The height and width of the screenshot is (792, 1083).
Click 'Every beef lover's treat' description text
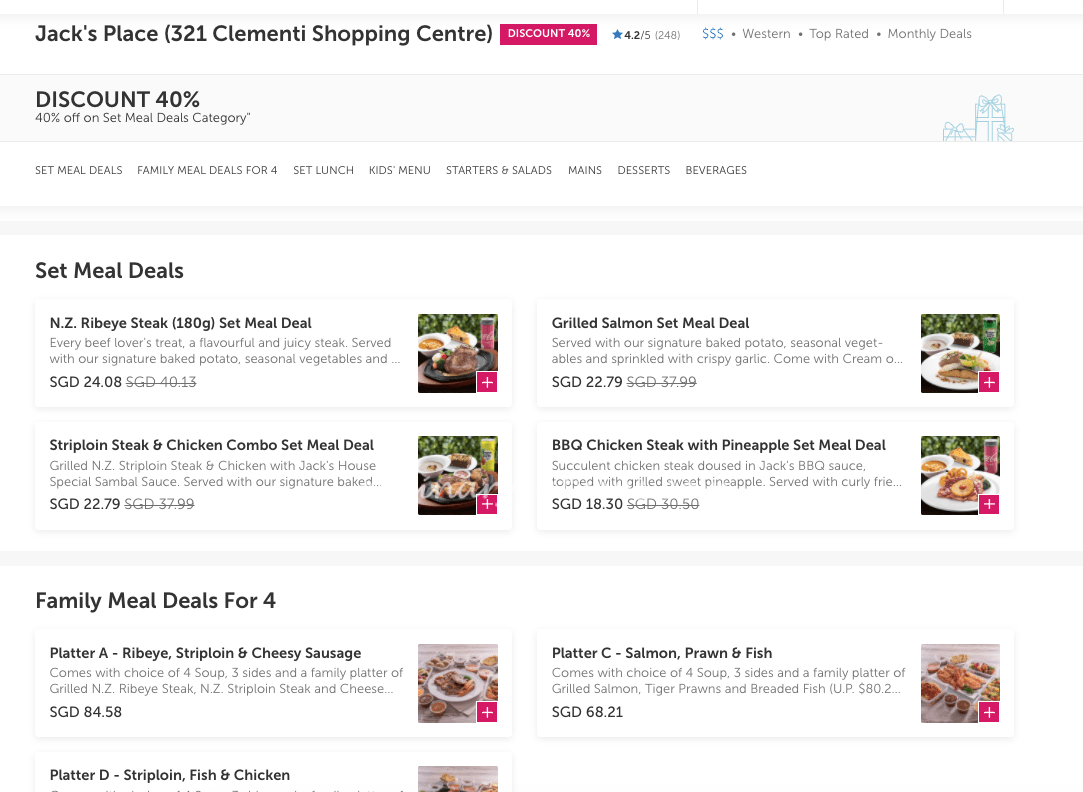[x=225, y=351]
